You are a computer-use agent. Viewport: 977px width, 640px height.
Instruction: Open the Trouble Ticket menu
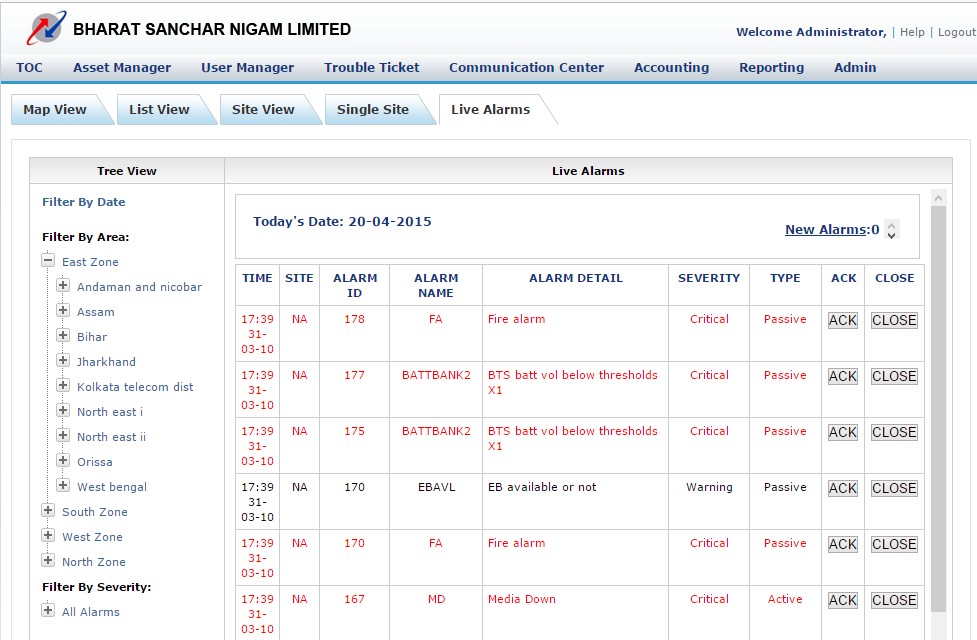[x=371, y=67]
